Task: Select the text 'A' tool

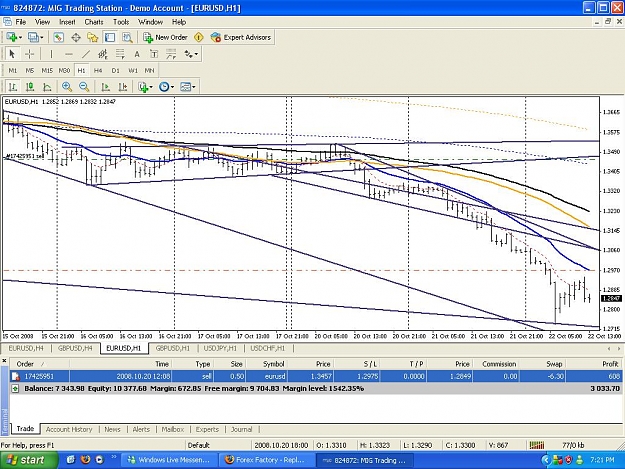Action: (x=137, y=54)
